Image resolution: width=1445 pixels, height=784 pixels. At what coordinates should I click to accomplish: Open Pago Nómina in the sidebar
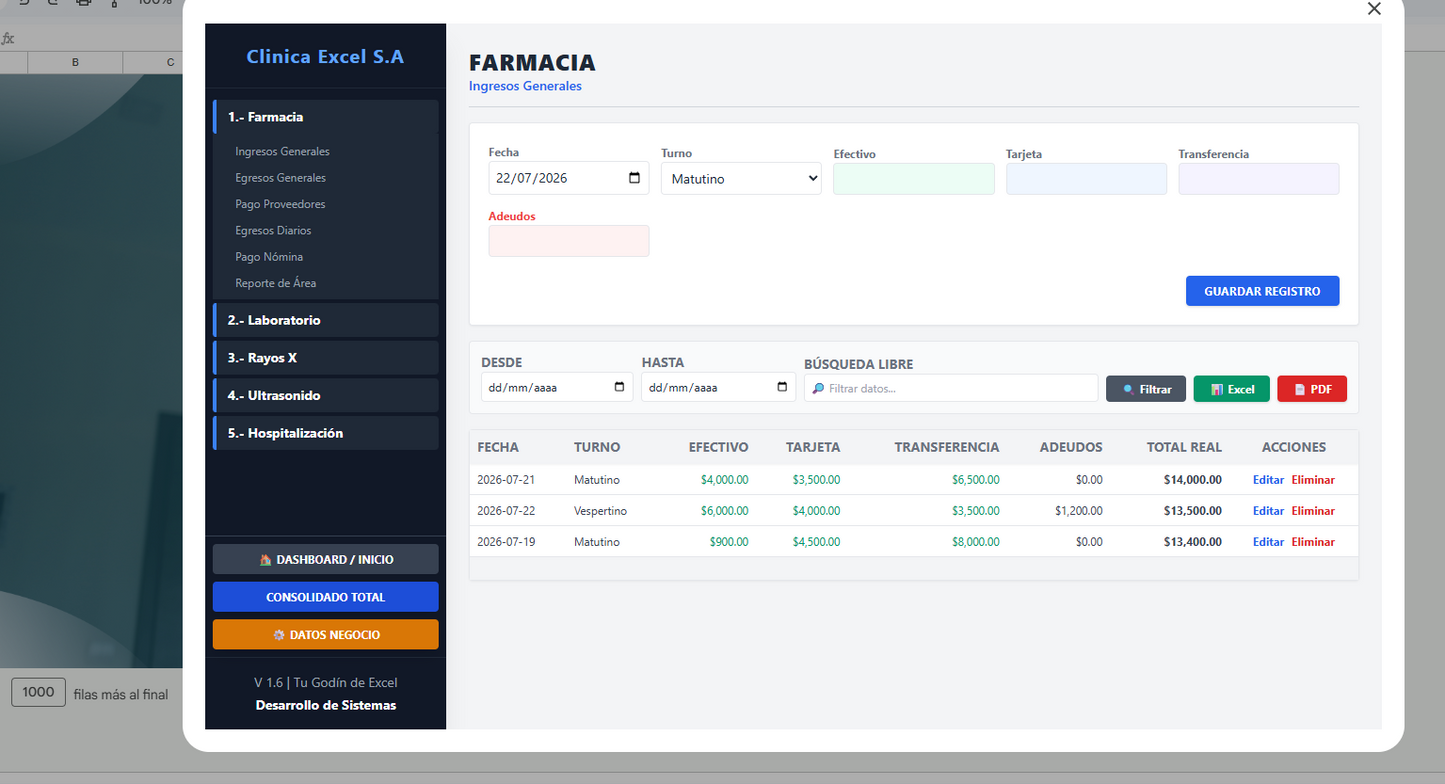click(x=269, y=257)
